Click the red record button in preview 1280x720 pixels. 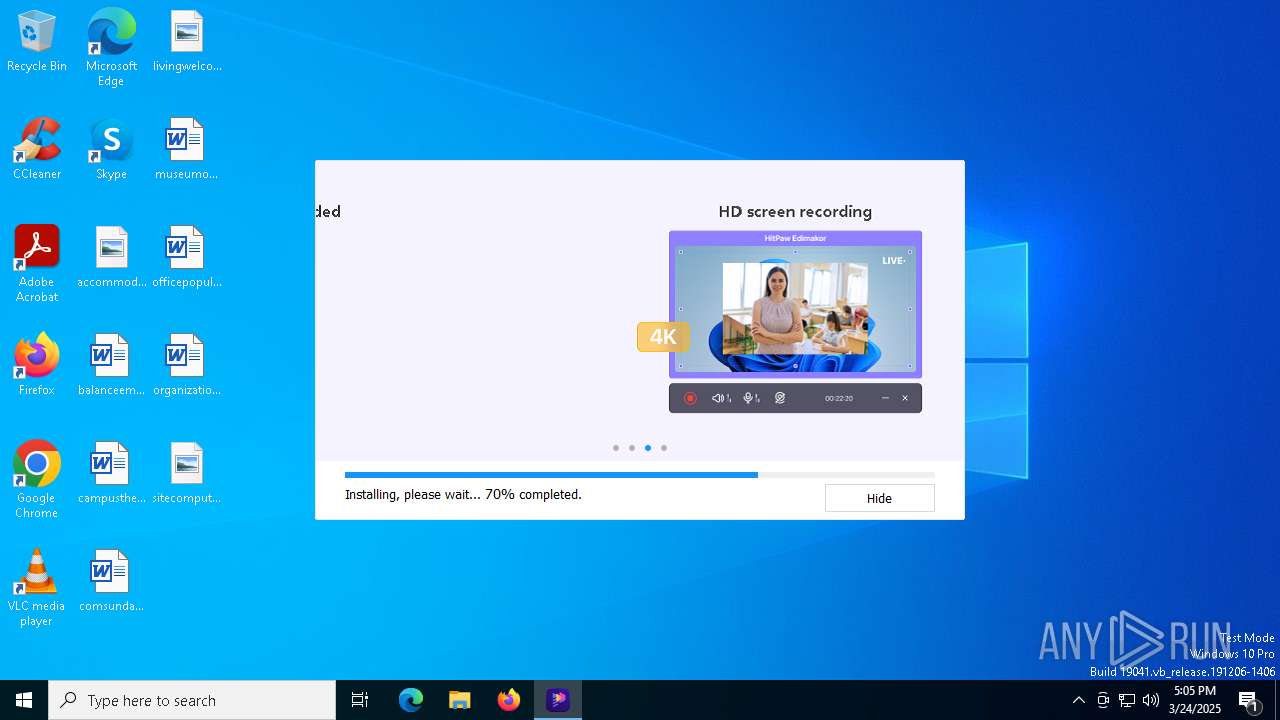click(x=690, y=398)
